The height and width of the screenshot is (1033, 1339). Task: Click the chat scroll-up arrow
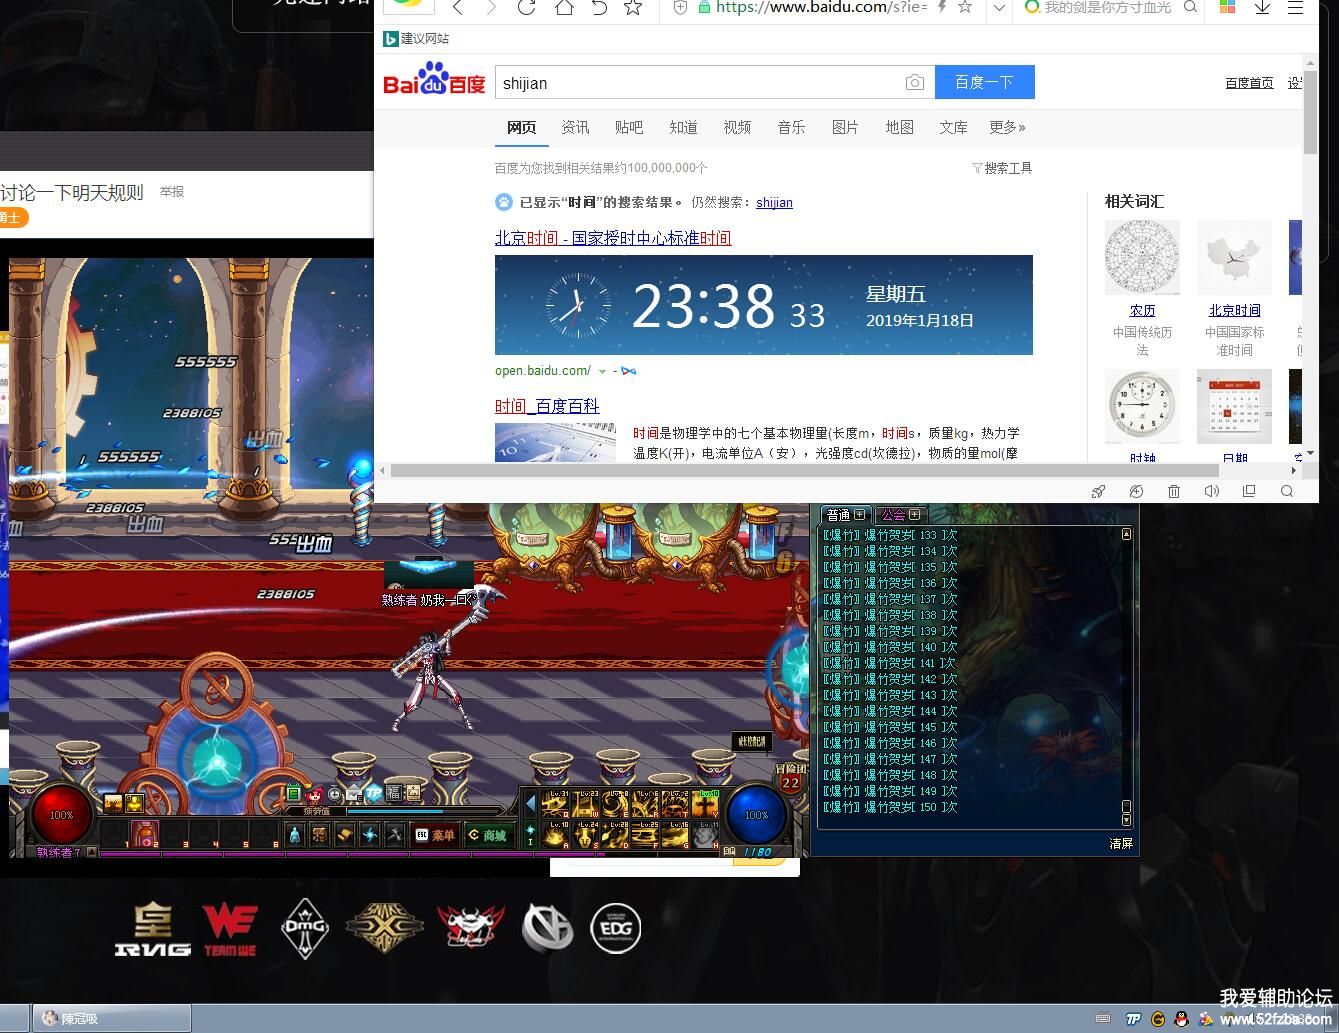1126,534
